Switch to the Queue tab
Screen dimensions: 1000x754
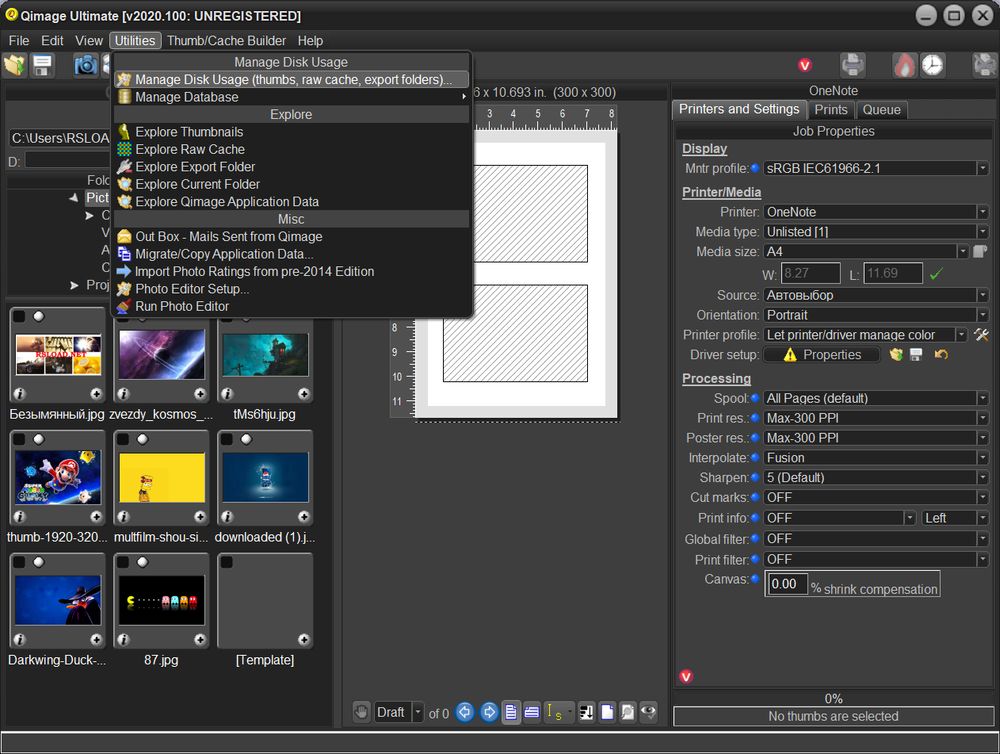pyautogui.click(x=881, y=110)
